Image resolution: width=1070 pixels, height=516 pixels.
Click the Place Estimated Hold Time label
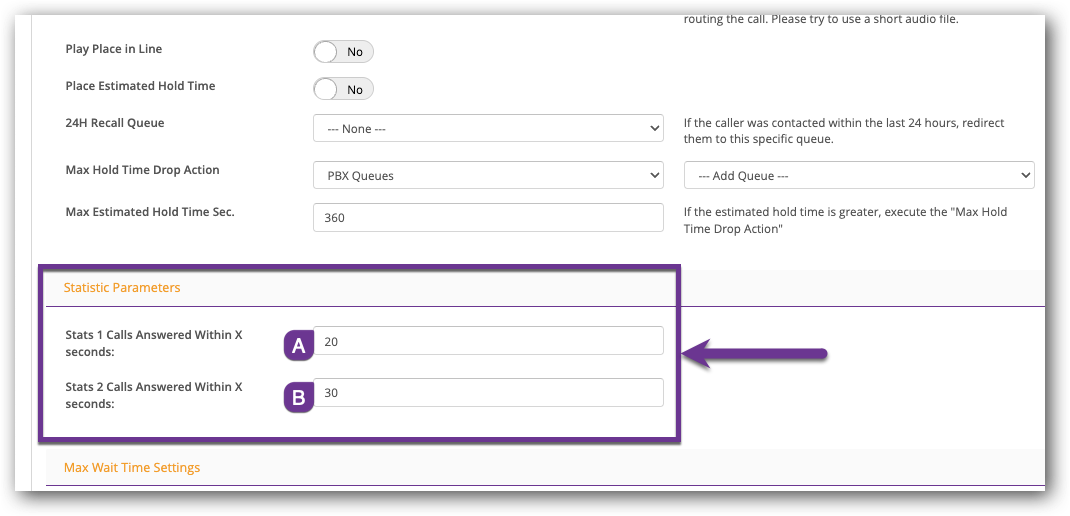(x=140, y=86)
